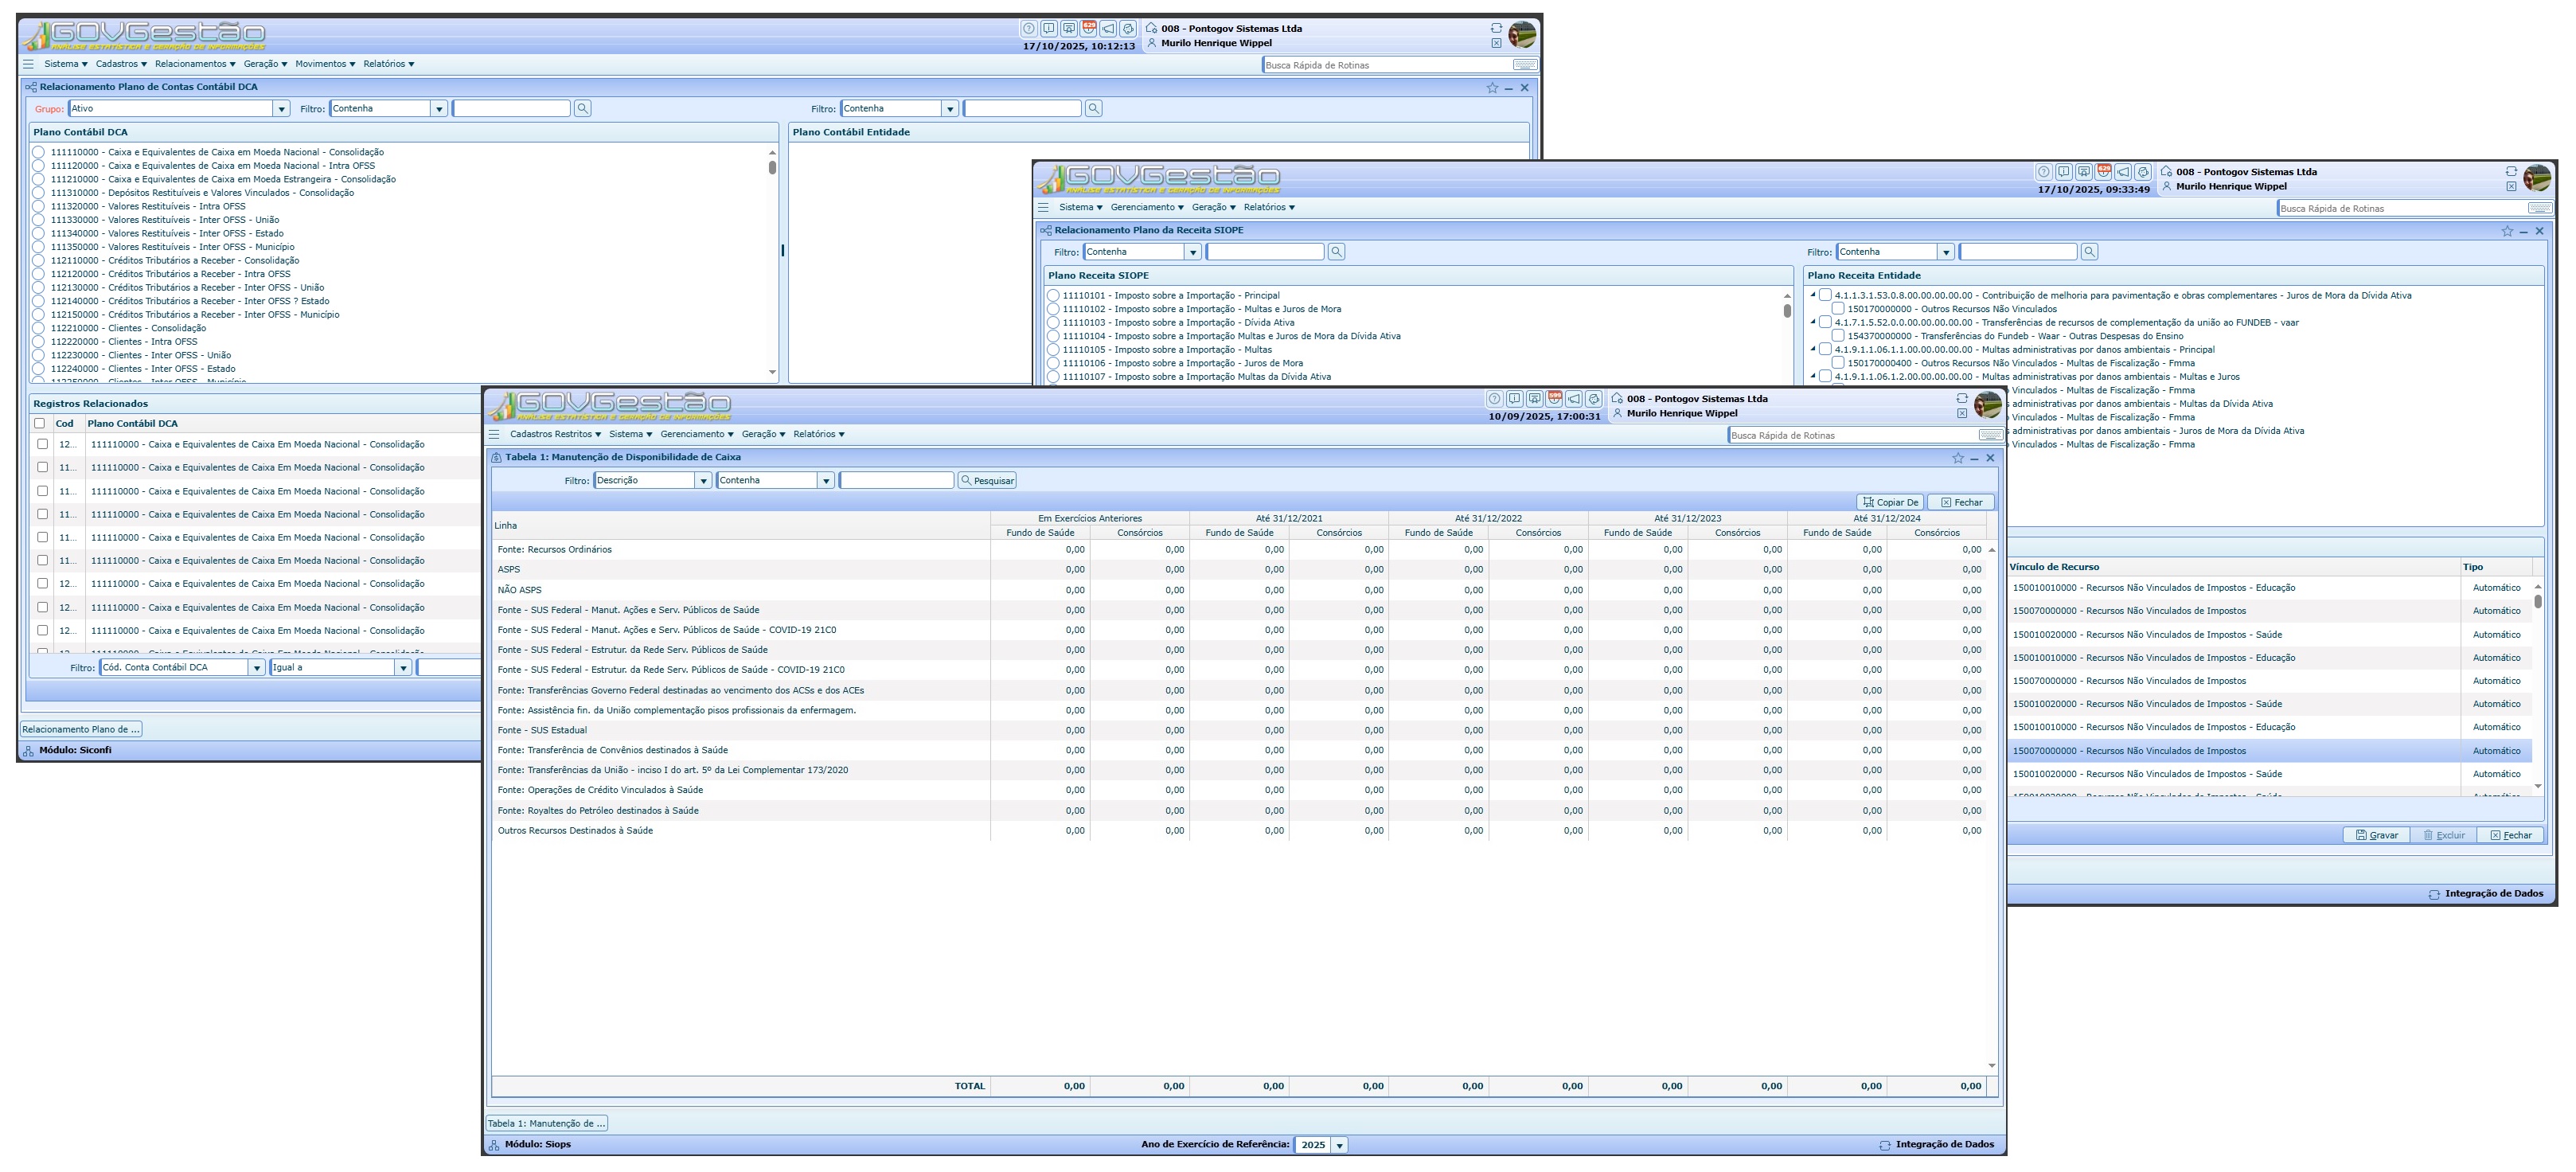Open the Relacionamentos menu in Siconfi window
This screenshot has width=2576, height=1172.
(x=195, y=64)
